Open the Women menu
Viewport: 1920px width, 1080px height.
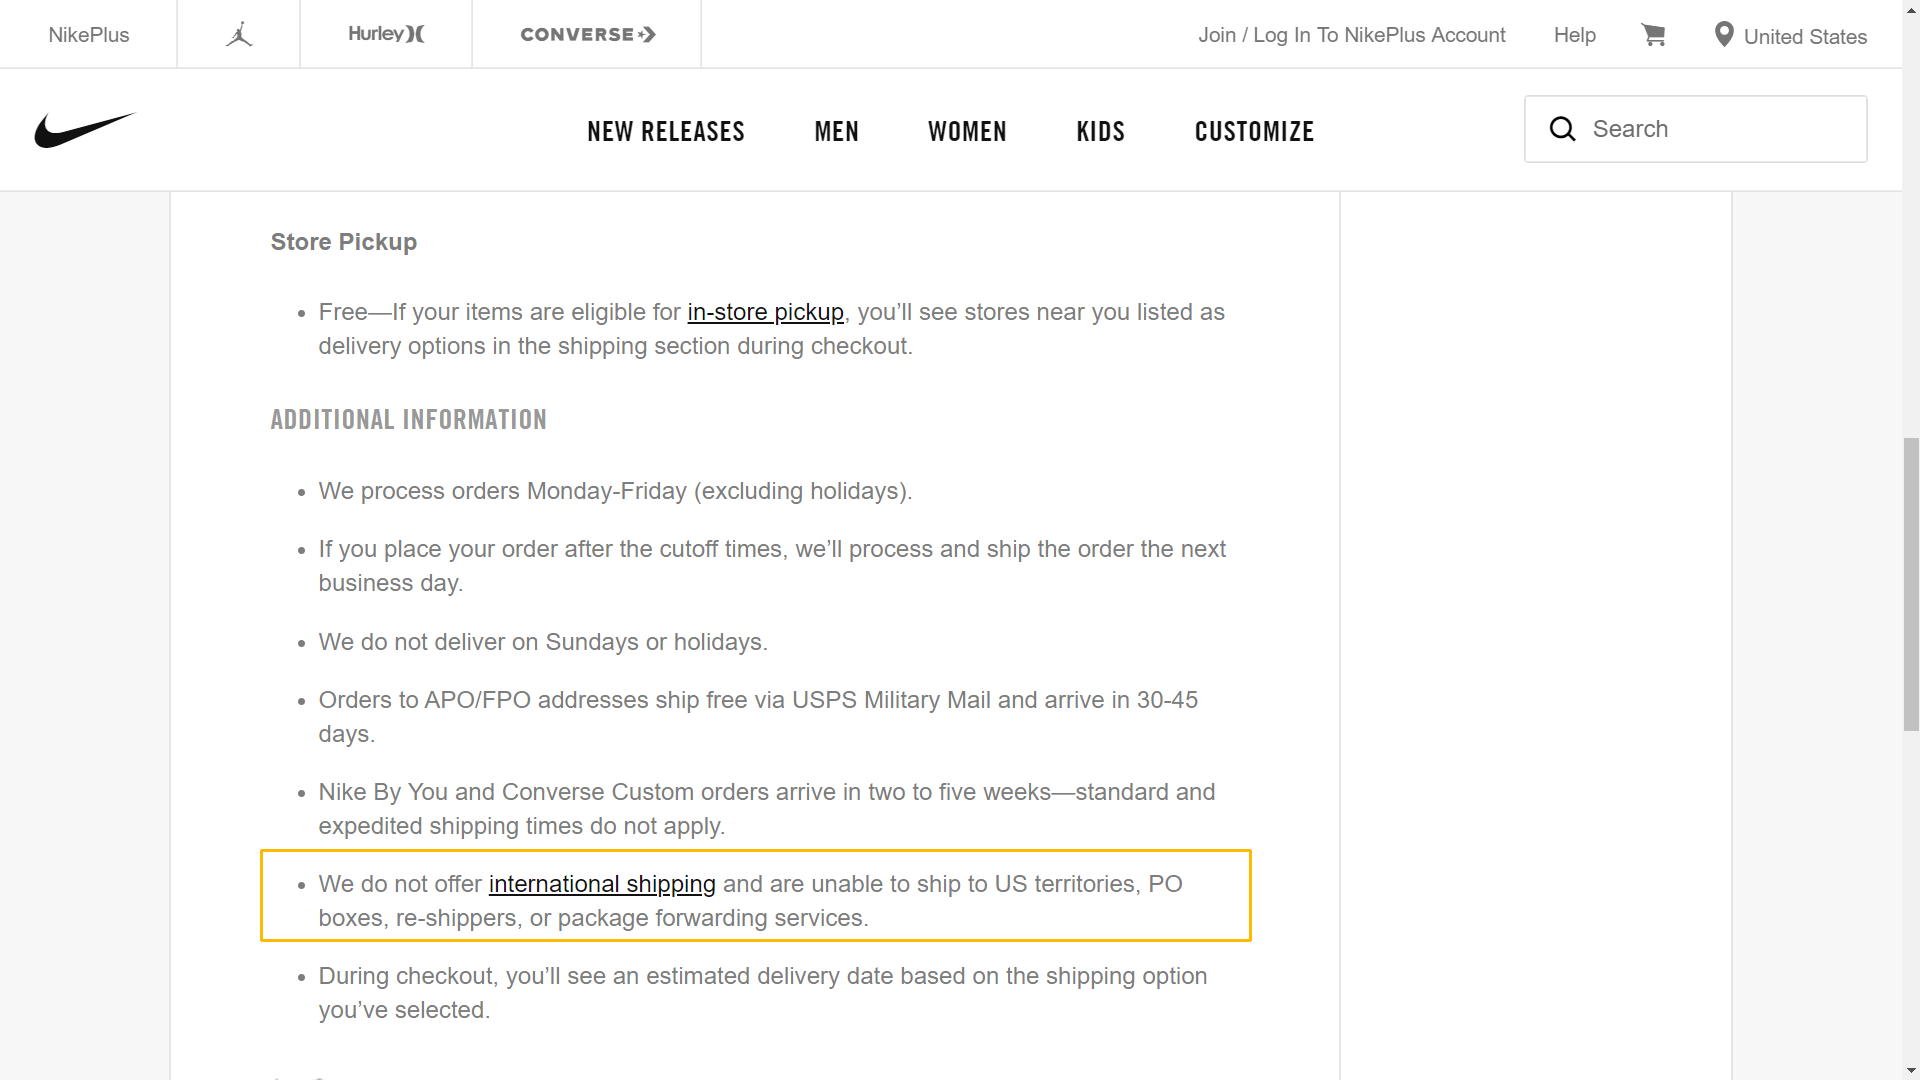click(x=967, y=131)
